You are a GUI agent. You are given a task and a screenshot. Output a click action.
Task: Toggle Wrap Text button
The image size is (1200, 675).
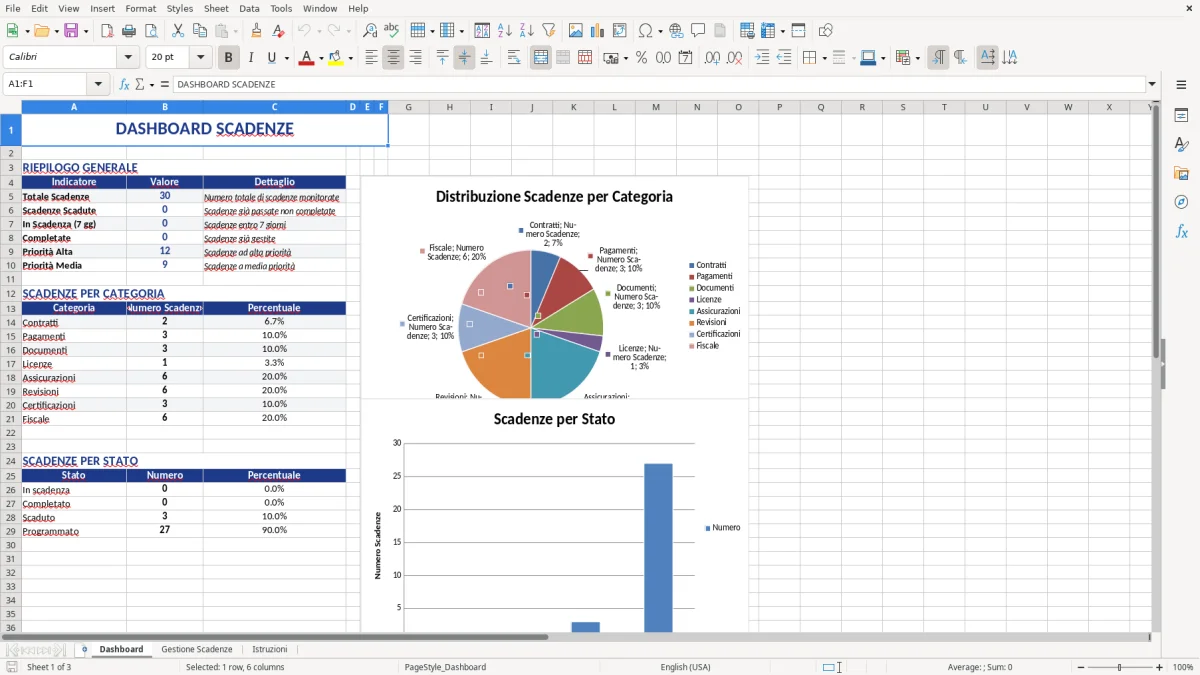pos(514,58)
